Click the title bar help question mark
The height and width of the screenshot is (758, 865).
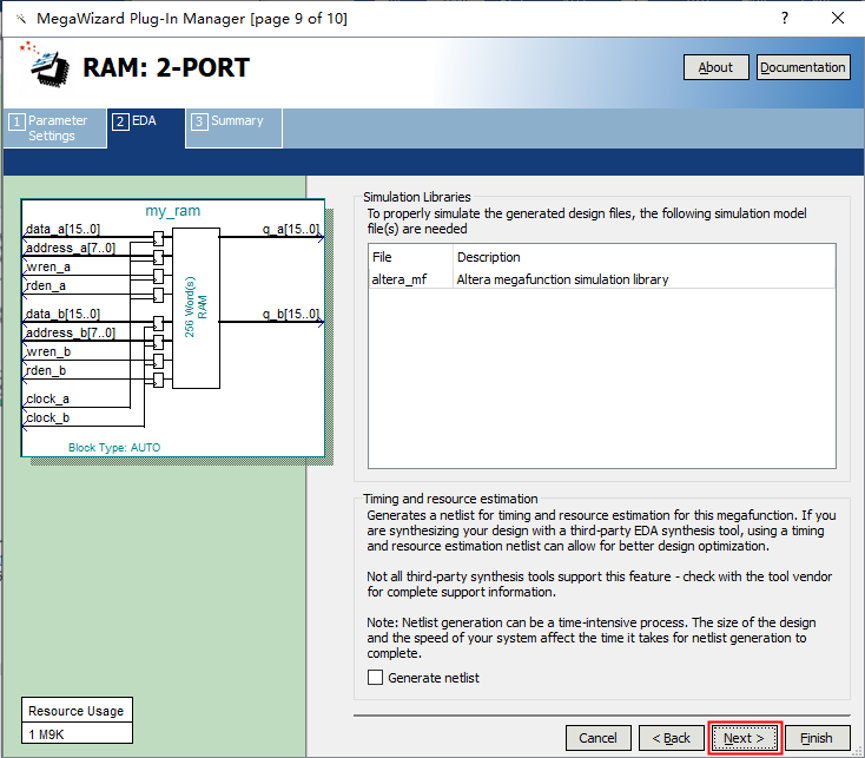785,18
